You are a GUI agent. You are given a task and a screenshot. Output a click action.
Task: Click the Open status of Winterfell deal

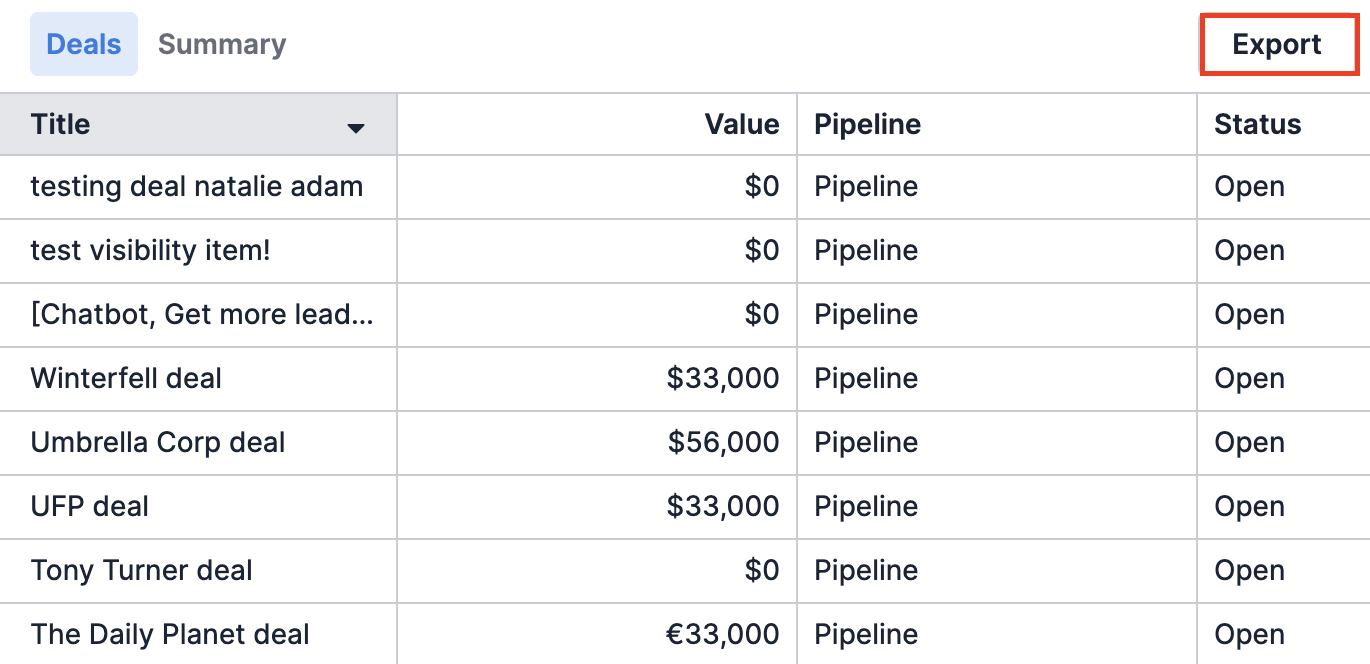tap(1248, 379)
